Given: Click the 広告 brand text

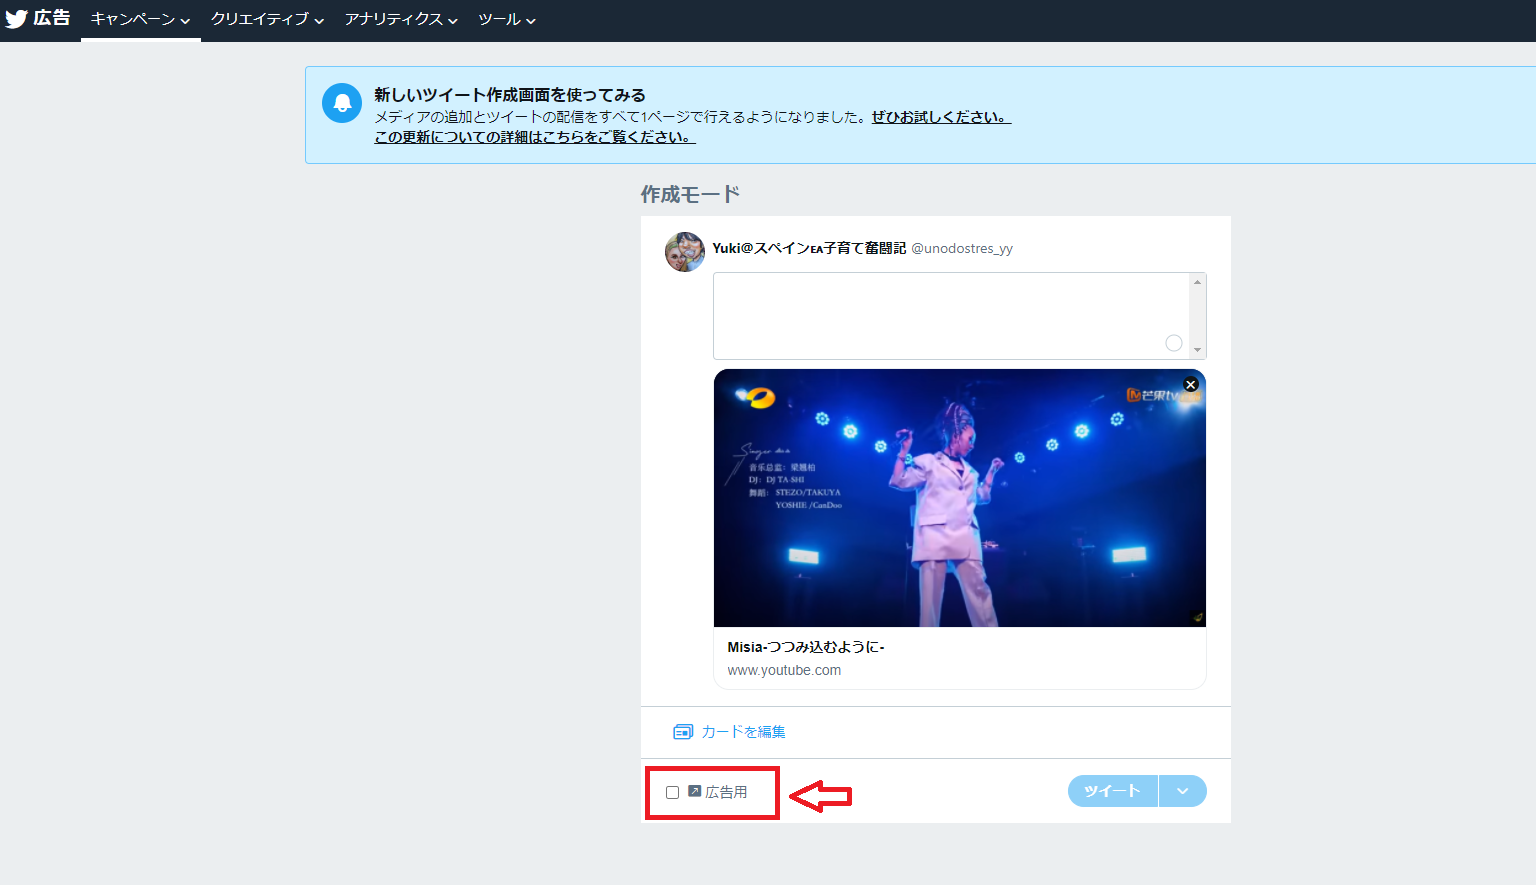Looking at the screenshot, I should point(52,18).
